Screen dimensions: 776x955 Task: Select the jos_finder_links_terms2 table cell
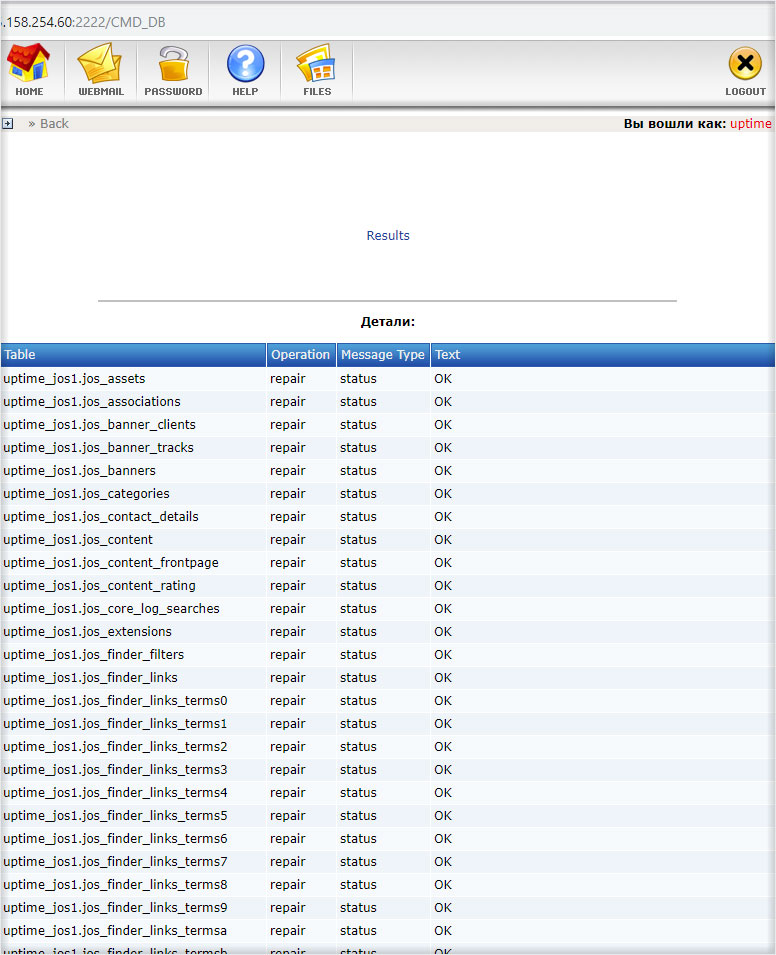133,747
